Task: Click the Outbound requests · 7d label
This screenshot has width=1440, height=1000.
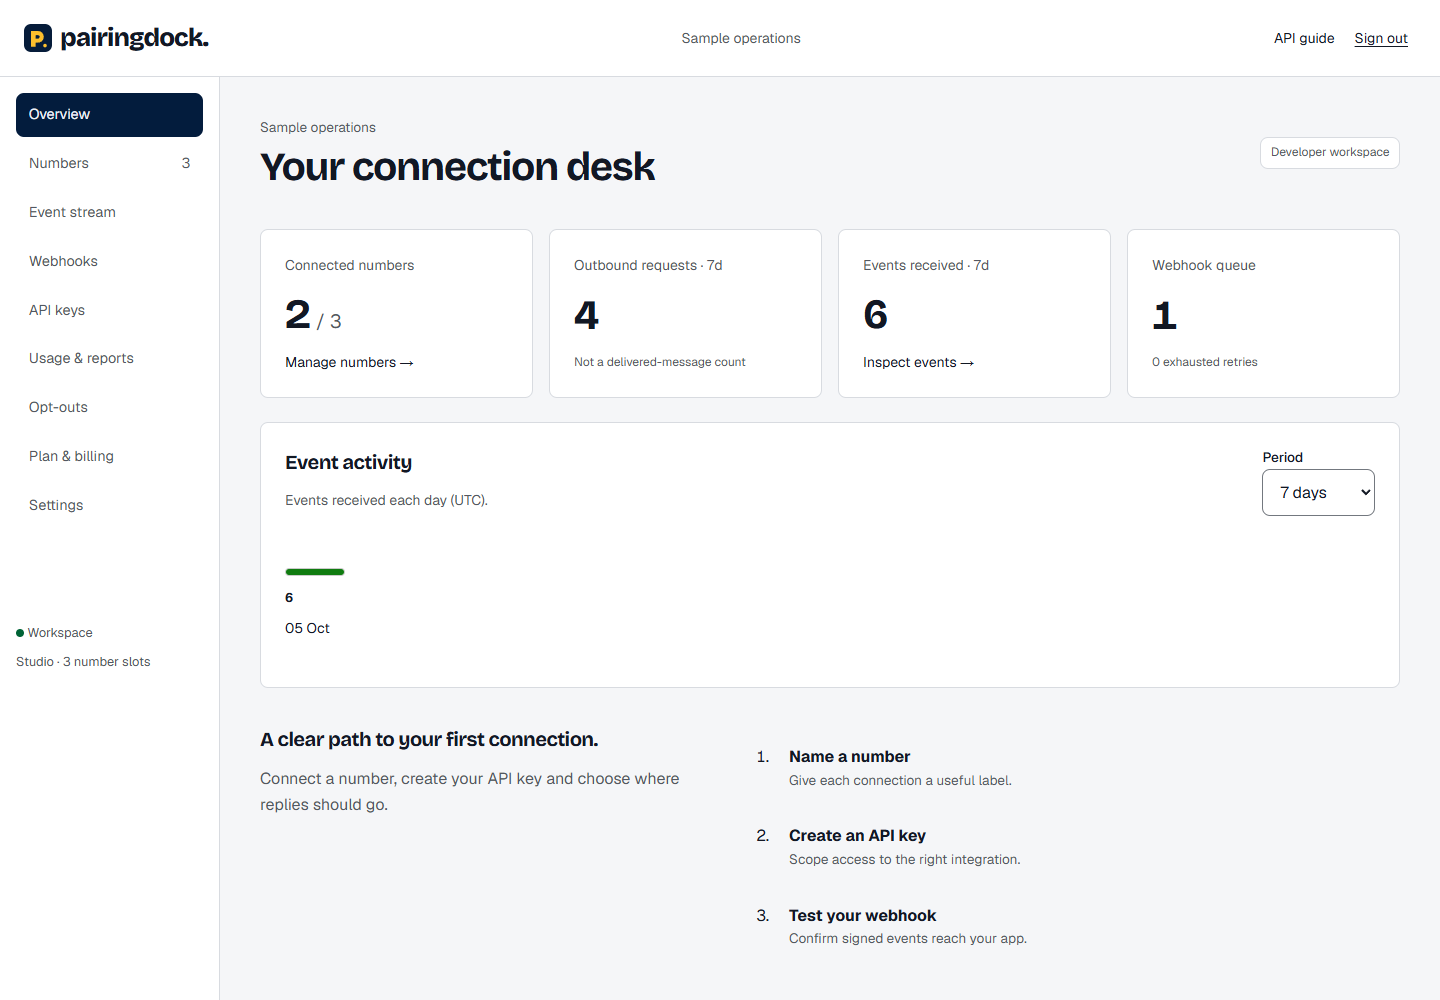Action: (x=648, y=265)
